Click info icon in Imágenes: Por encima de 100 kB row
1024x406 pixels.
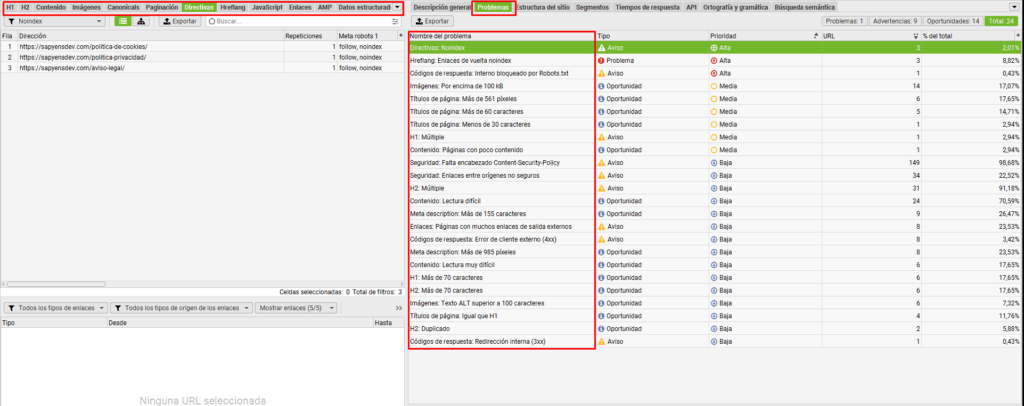601,86
